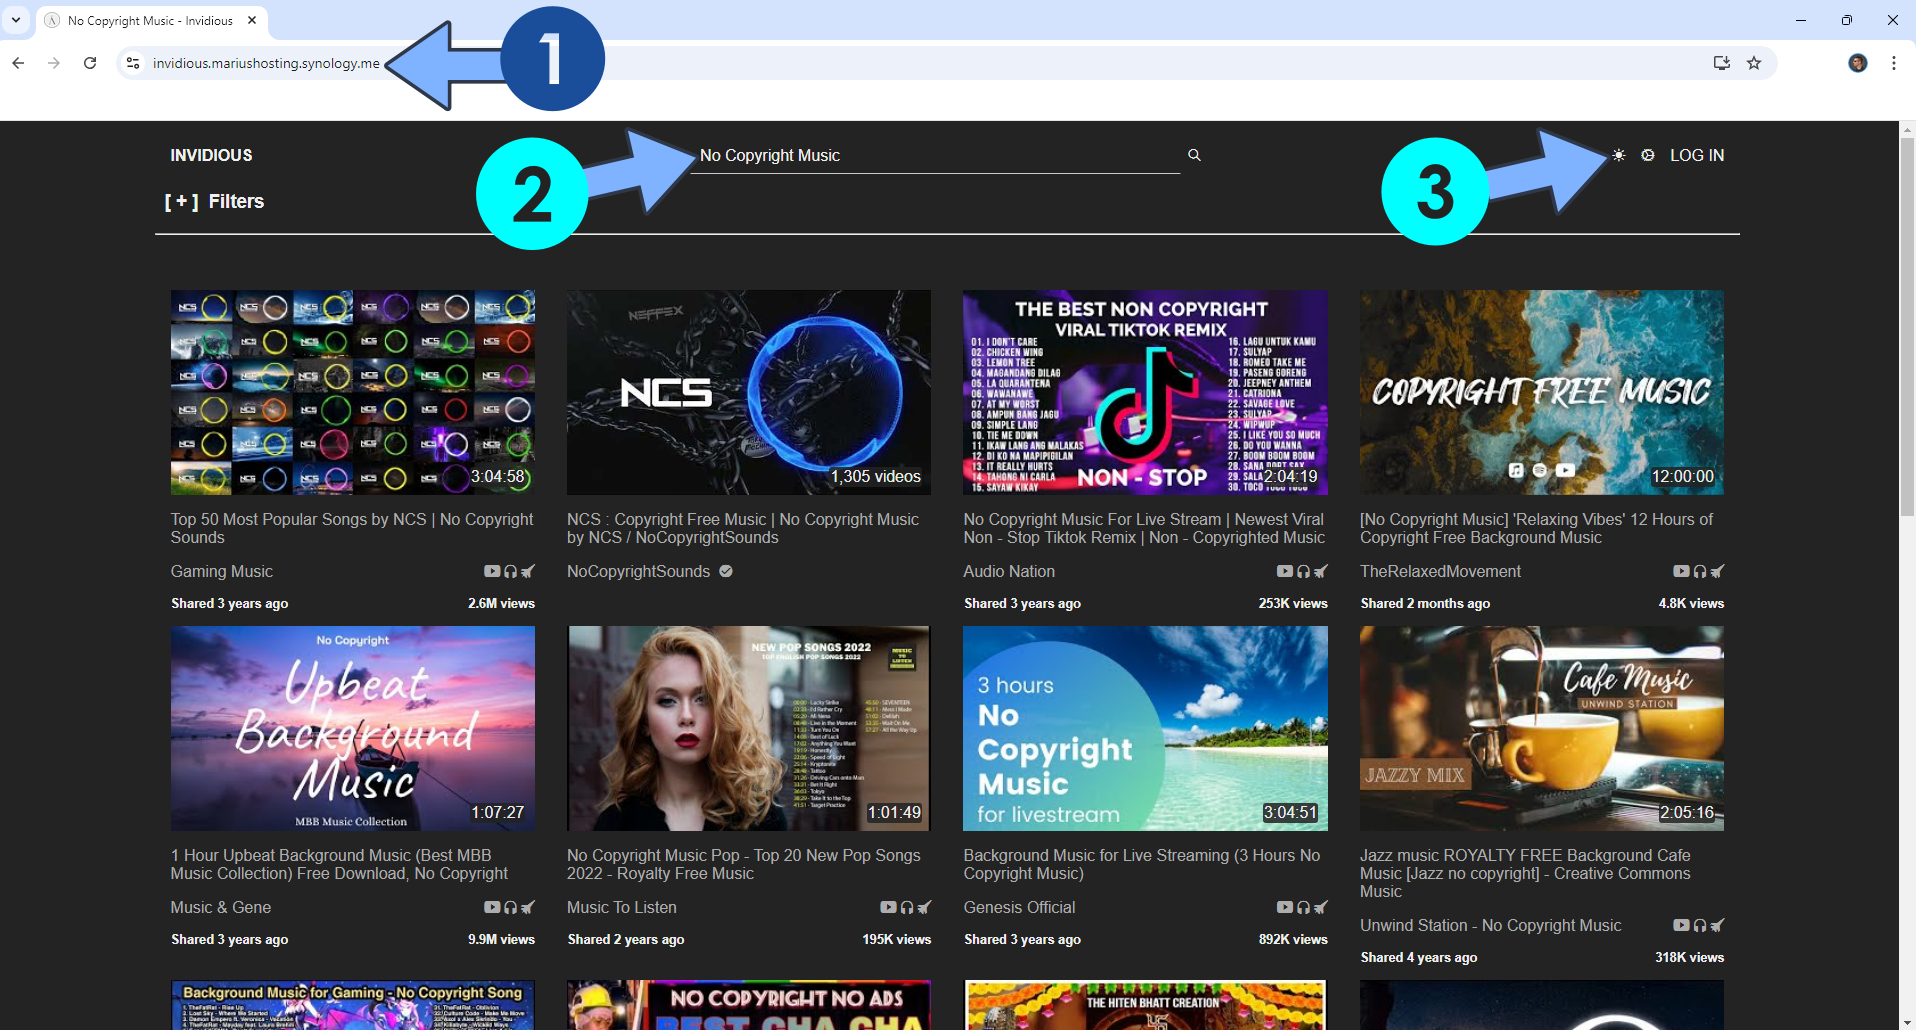Open TheRelaxedMovement channel link
Screen dimensions: 1916x1030
(1440, 571)
